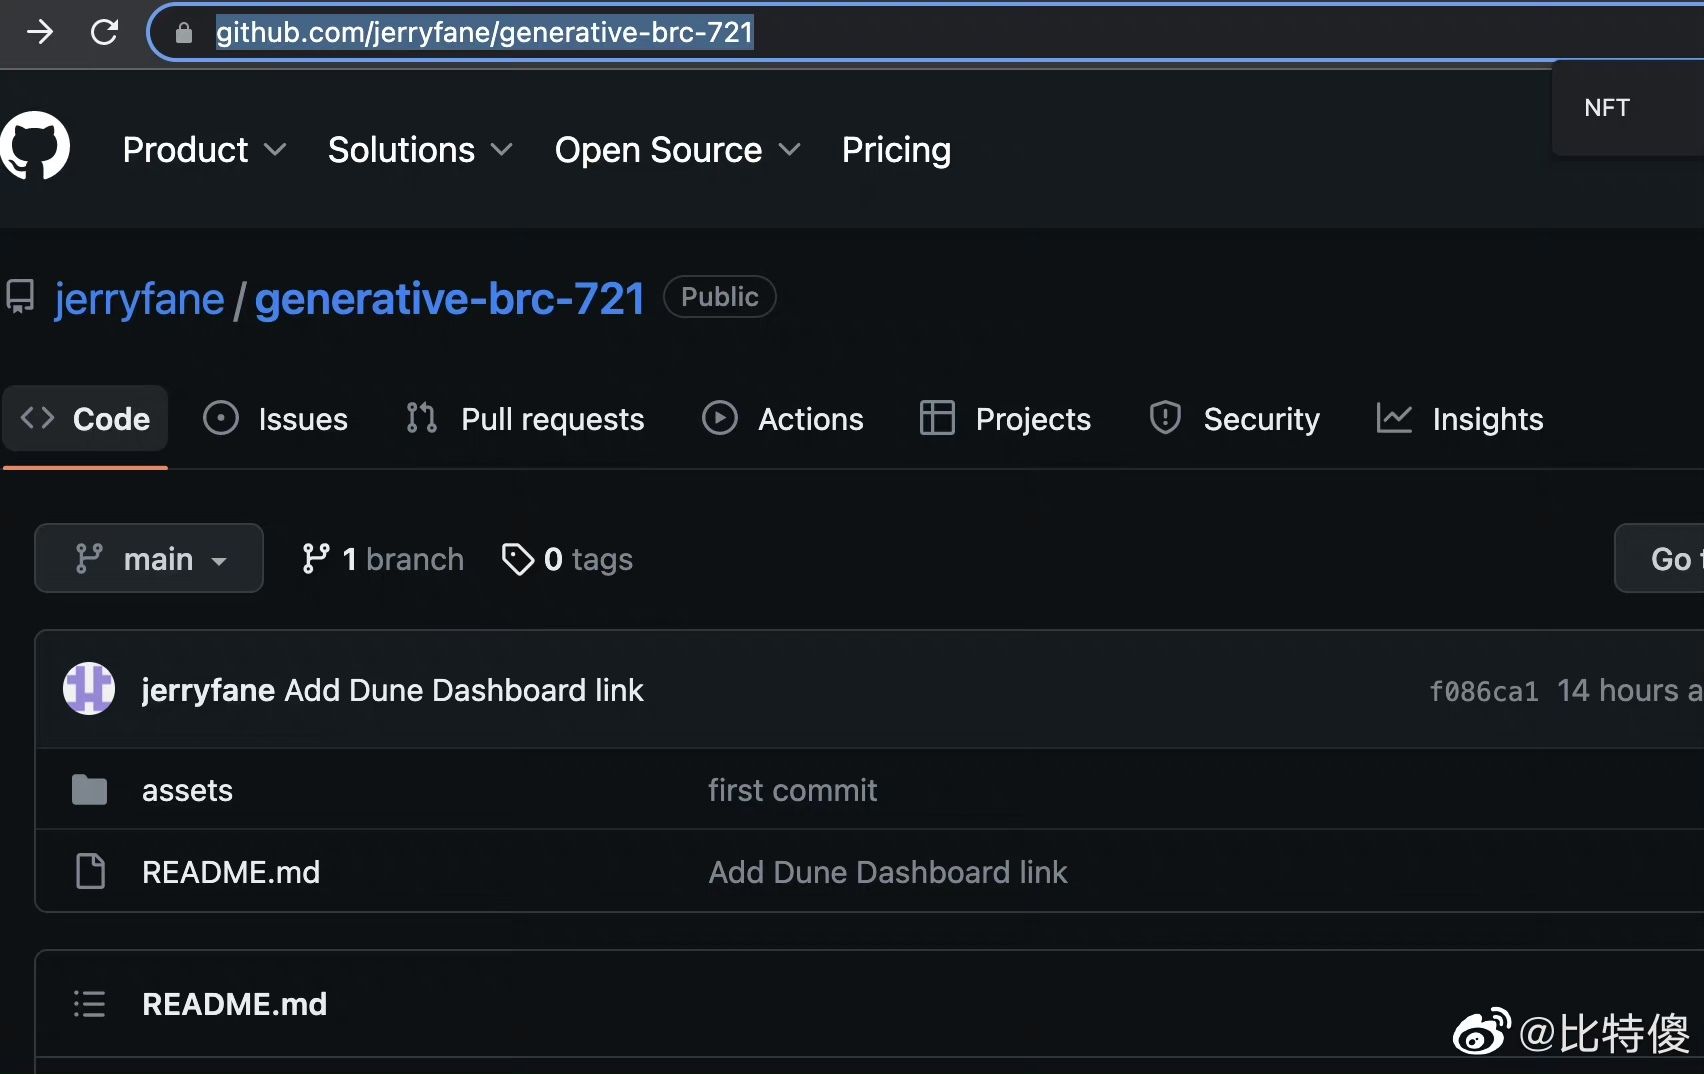Click the Go to file button
The width and height of the screenshot is (1704, 1074).
click(1660, 558)
